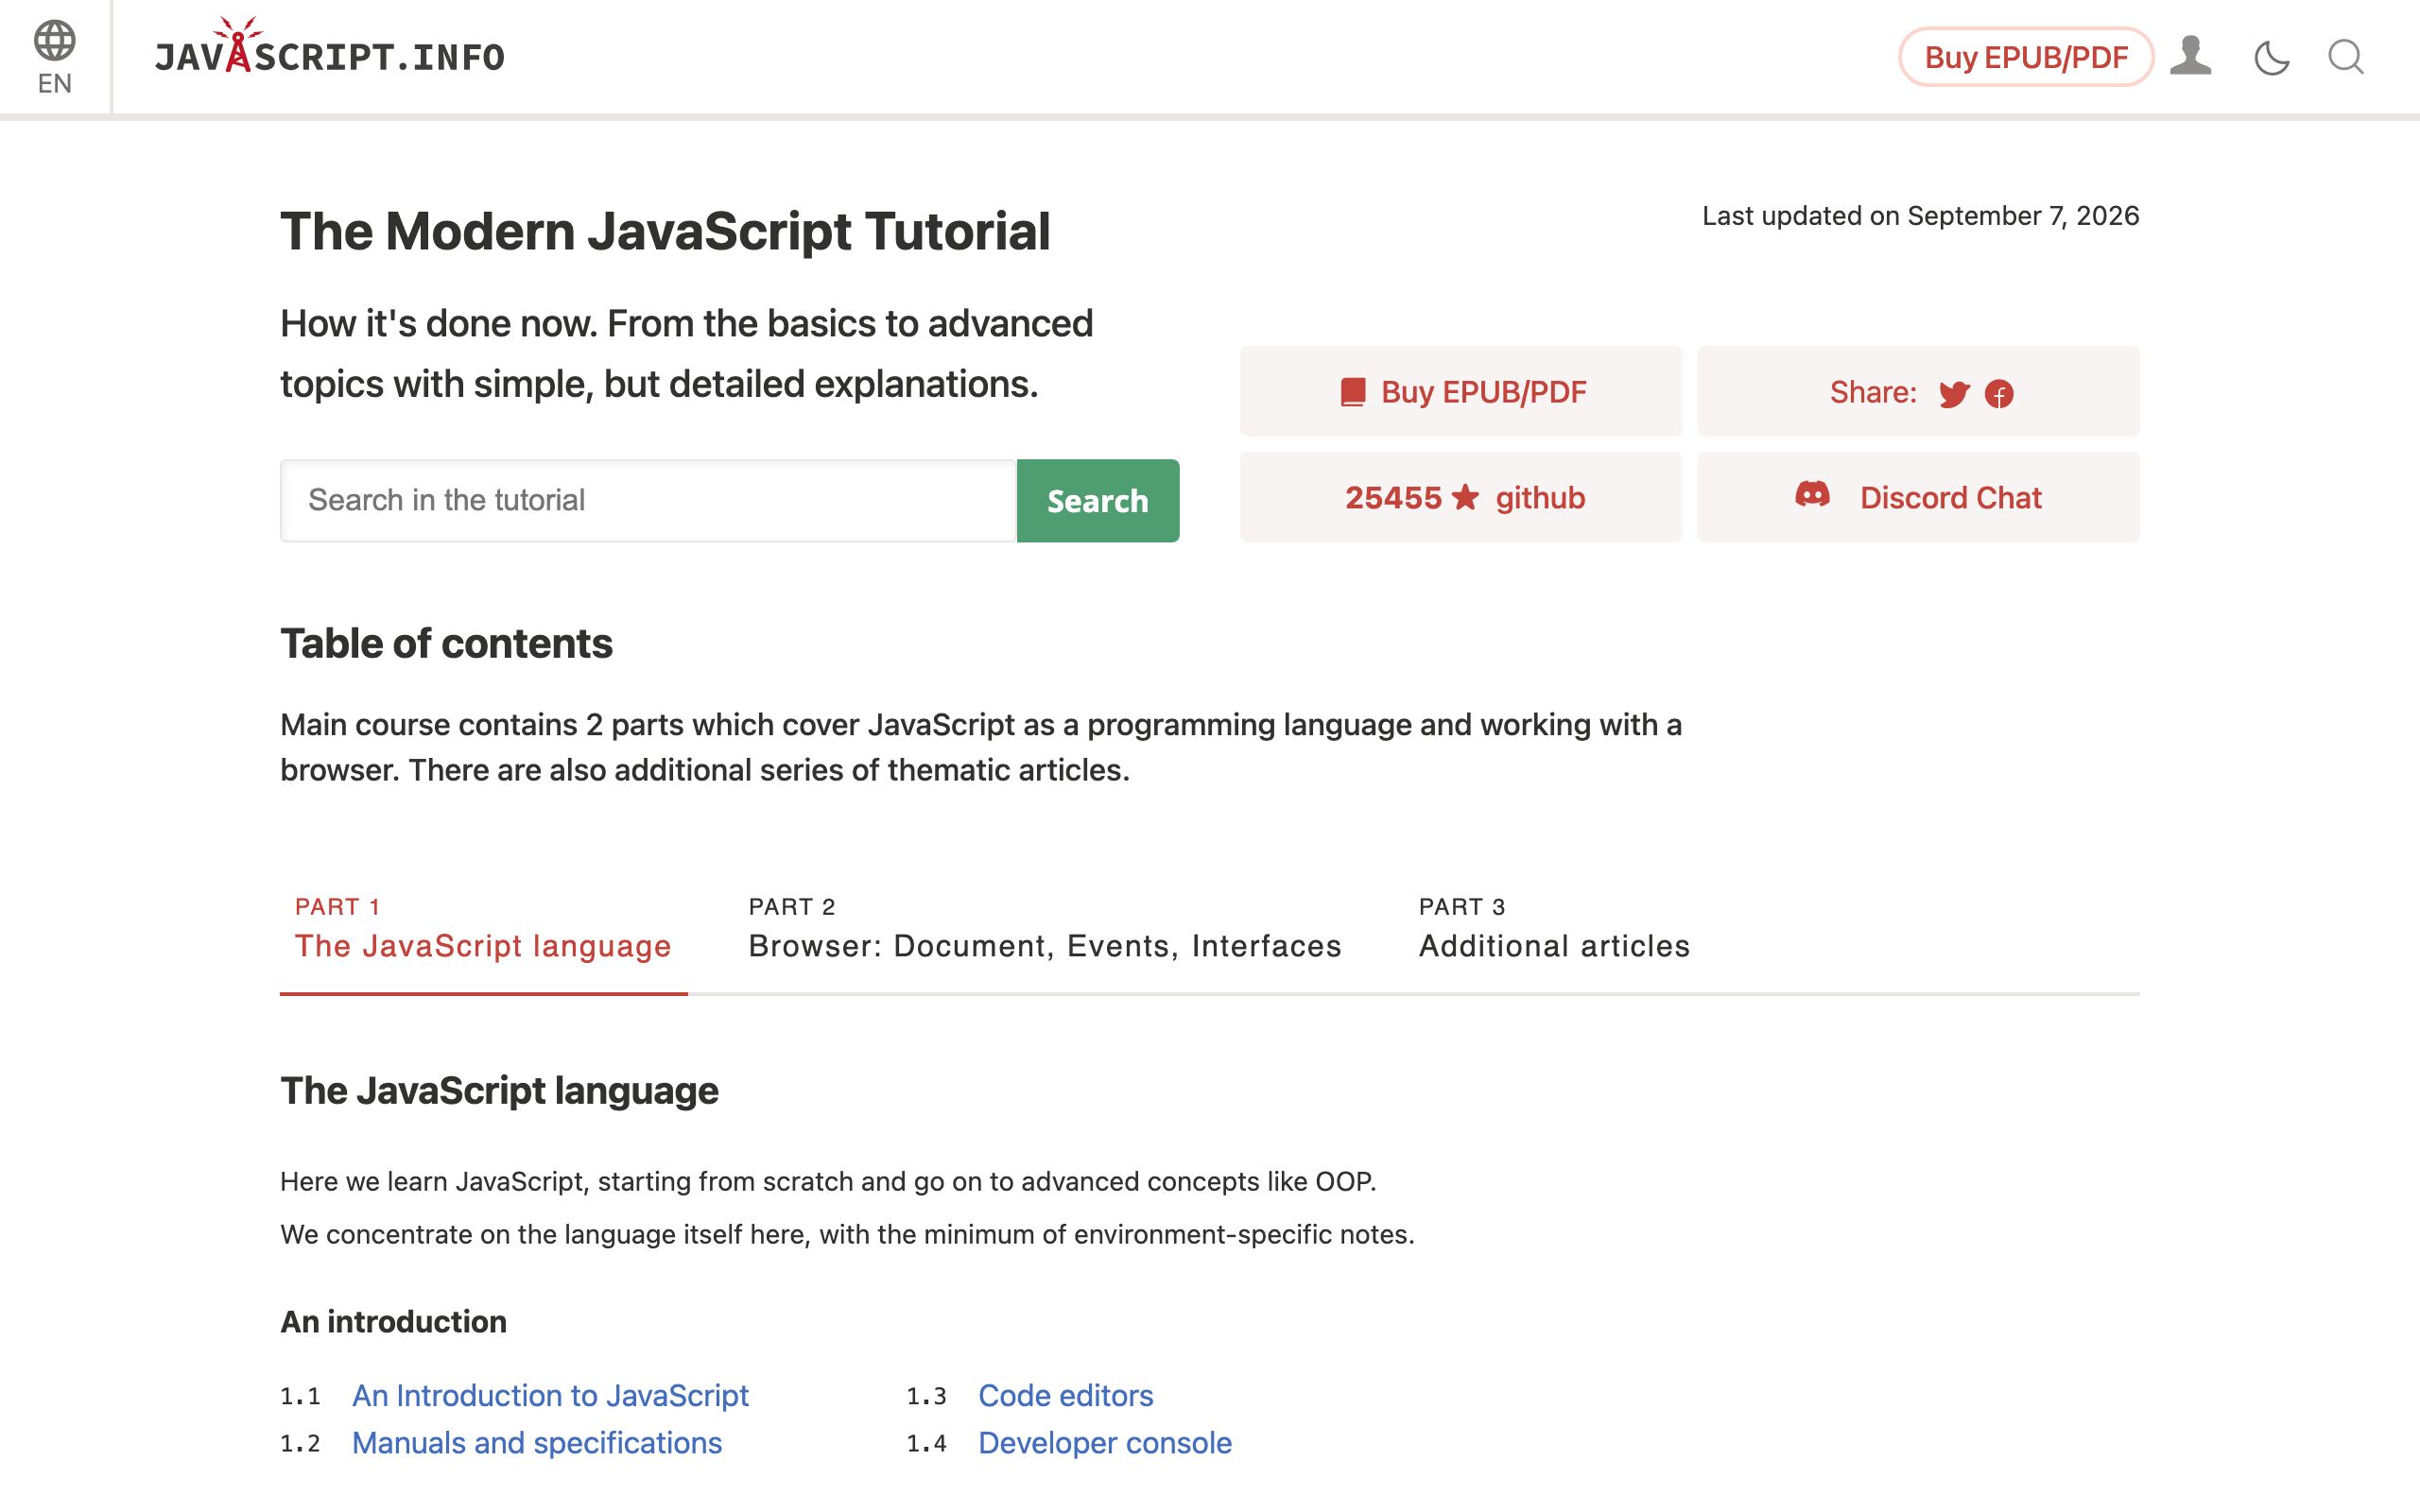
Task: Click the Buy EPUB/PDF card with book icon
Action: click(1461, 391)
